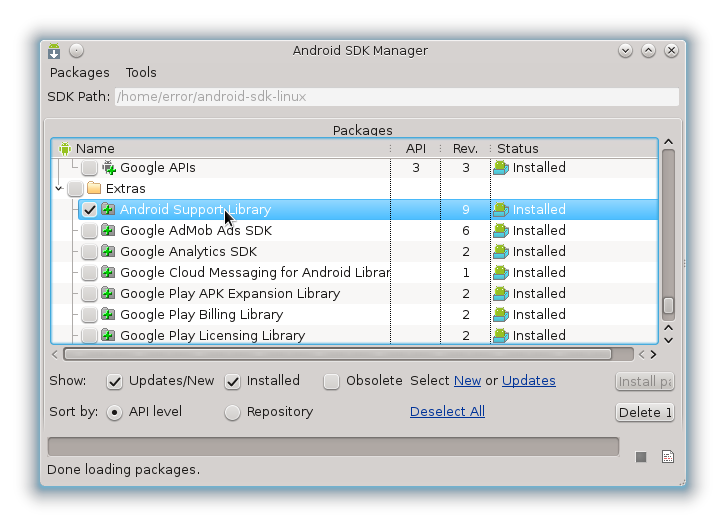Screen dimensions: 726x526
Task: Click the scroll up arrow above vertical scrollbar
Action: coord(668,142)
